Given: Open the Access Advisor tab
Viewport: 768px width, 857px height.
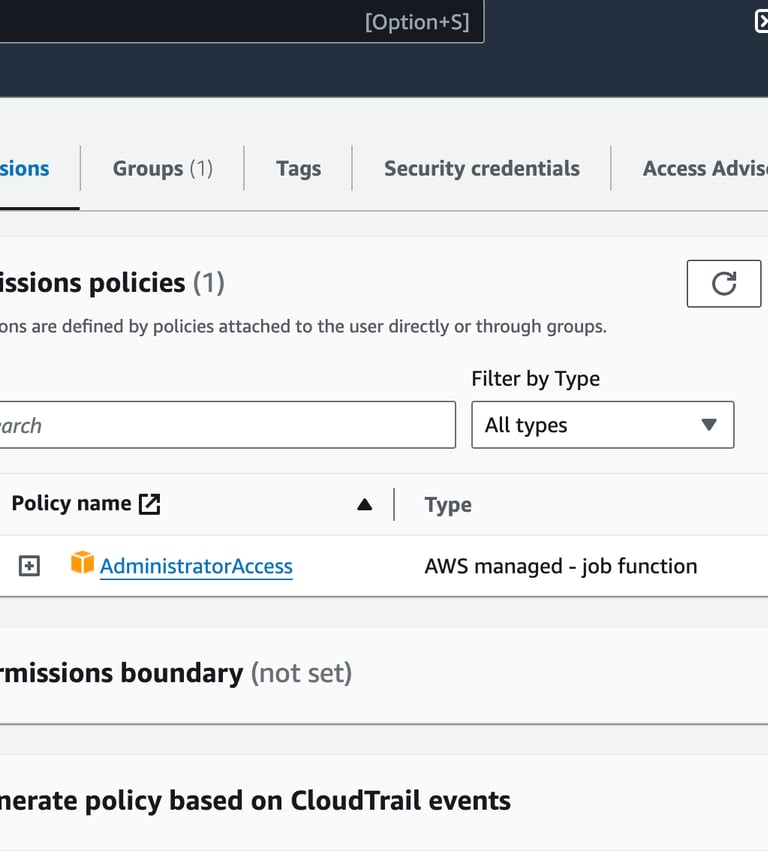Looking at the screenshot, I should pos(704,168).
